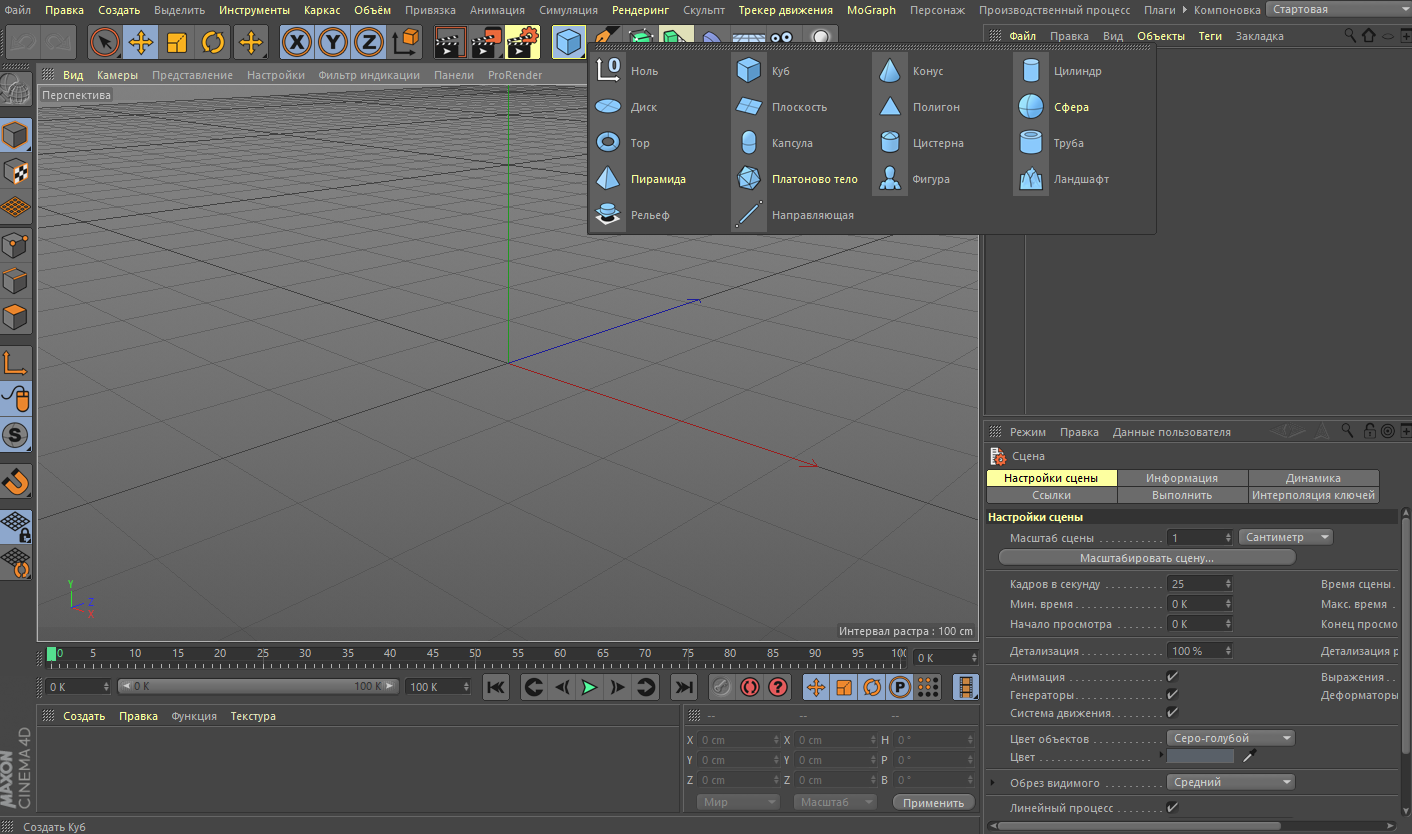Click the Применить button
Viewport: 1412px width, 834px height.
pyautogui.click(x=933, y=802)
